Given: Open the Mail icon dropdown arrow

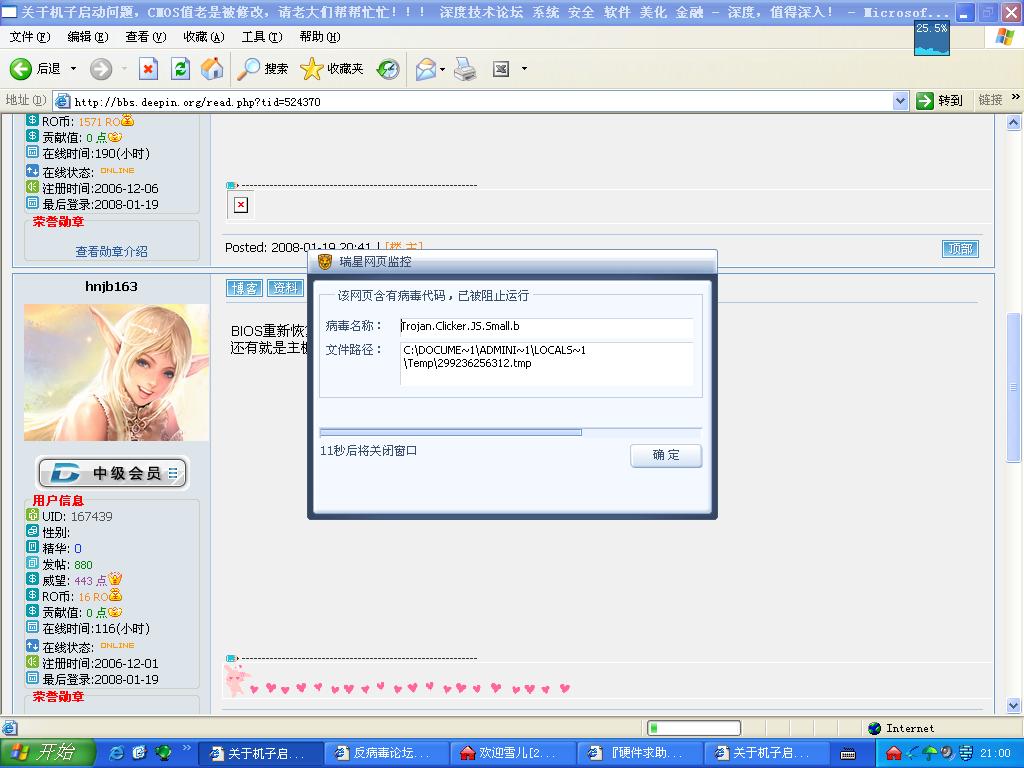Looking at the screenshot, I should (x=443, y=69).
